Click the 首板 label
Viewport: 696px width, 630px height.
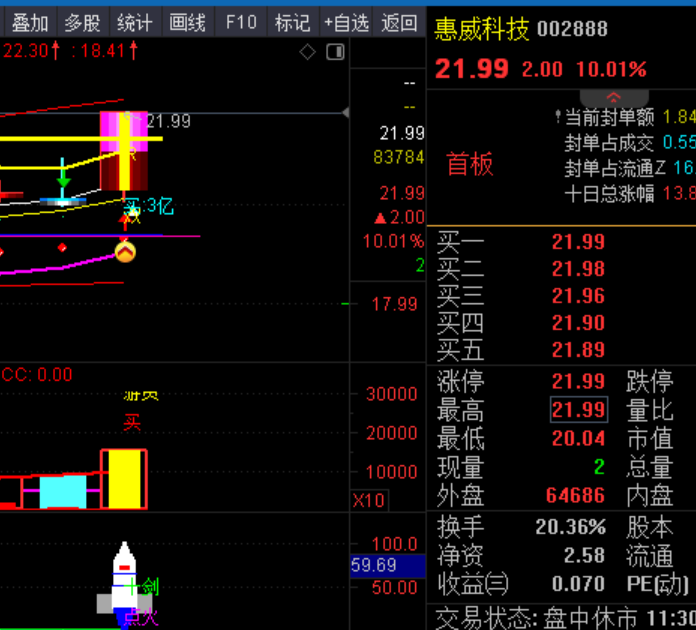click(x=470, y=164)
